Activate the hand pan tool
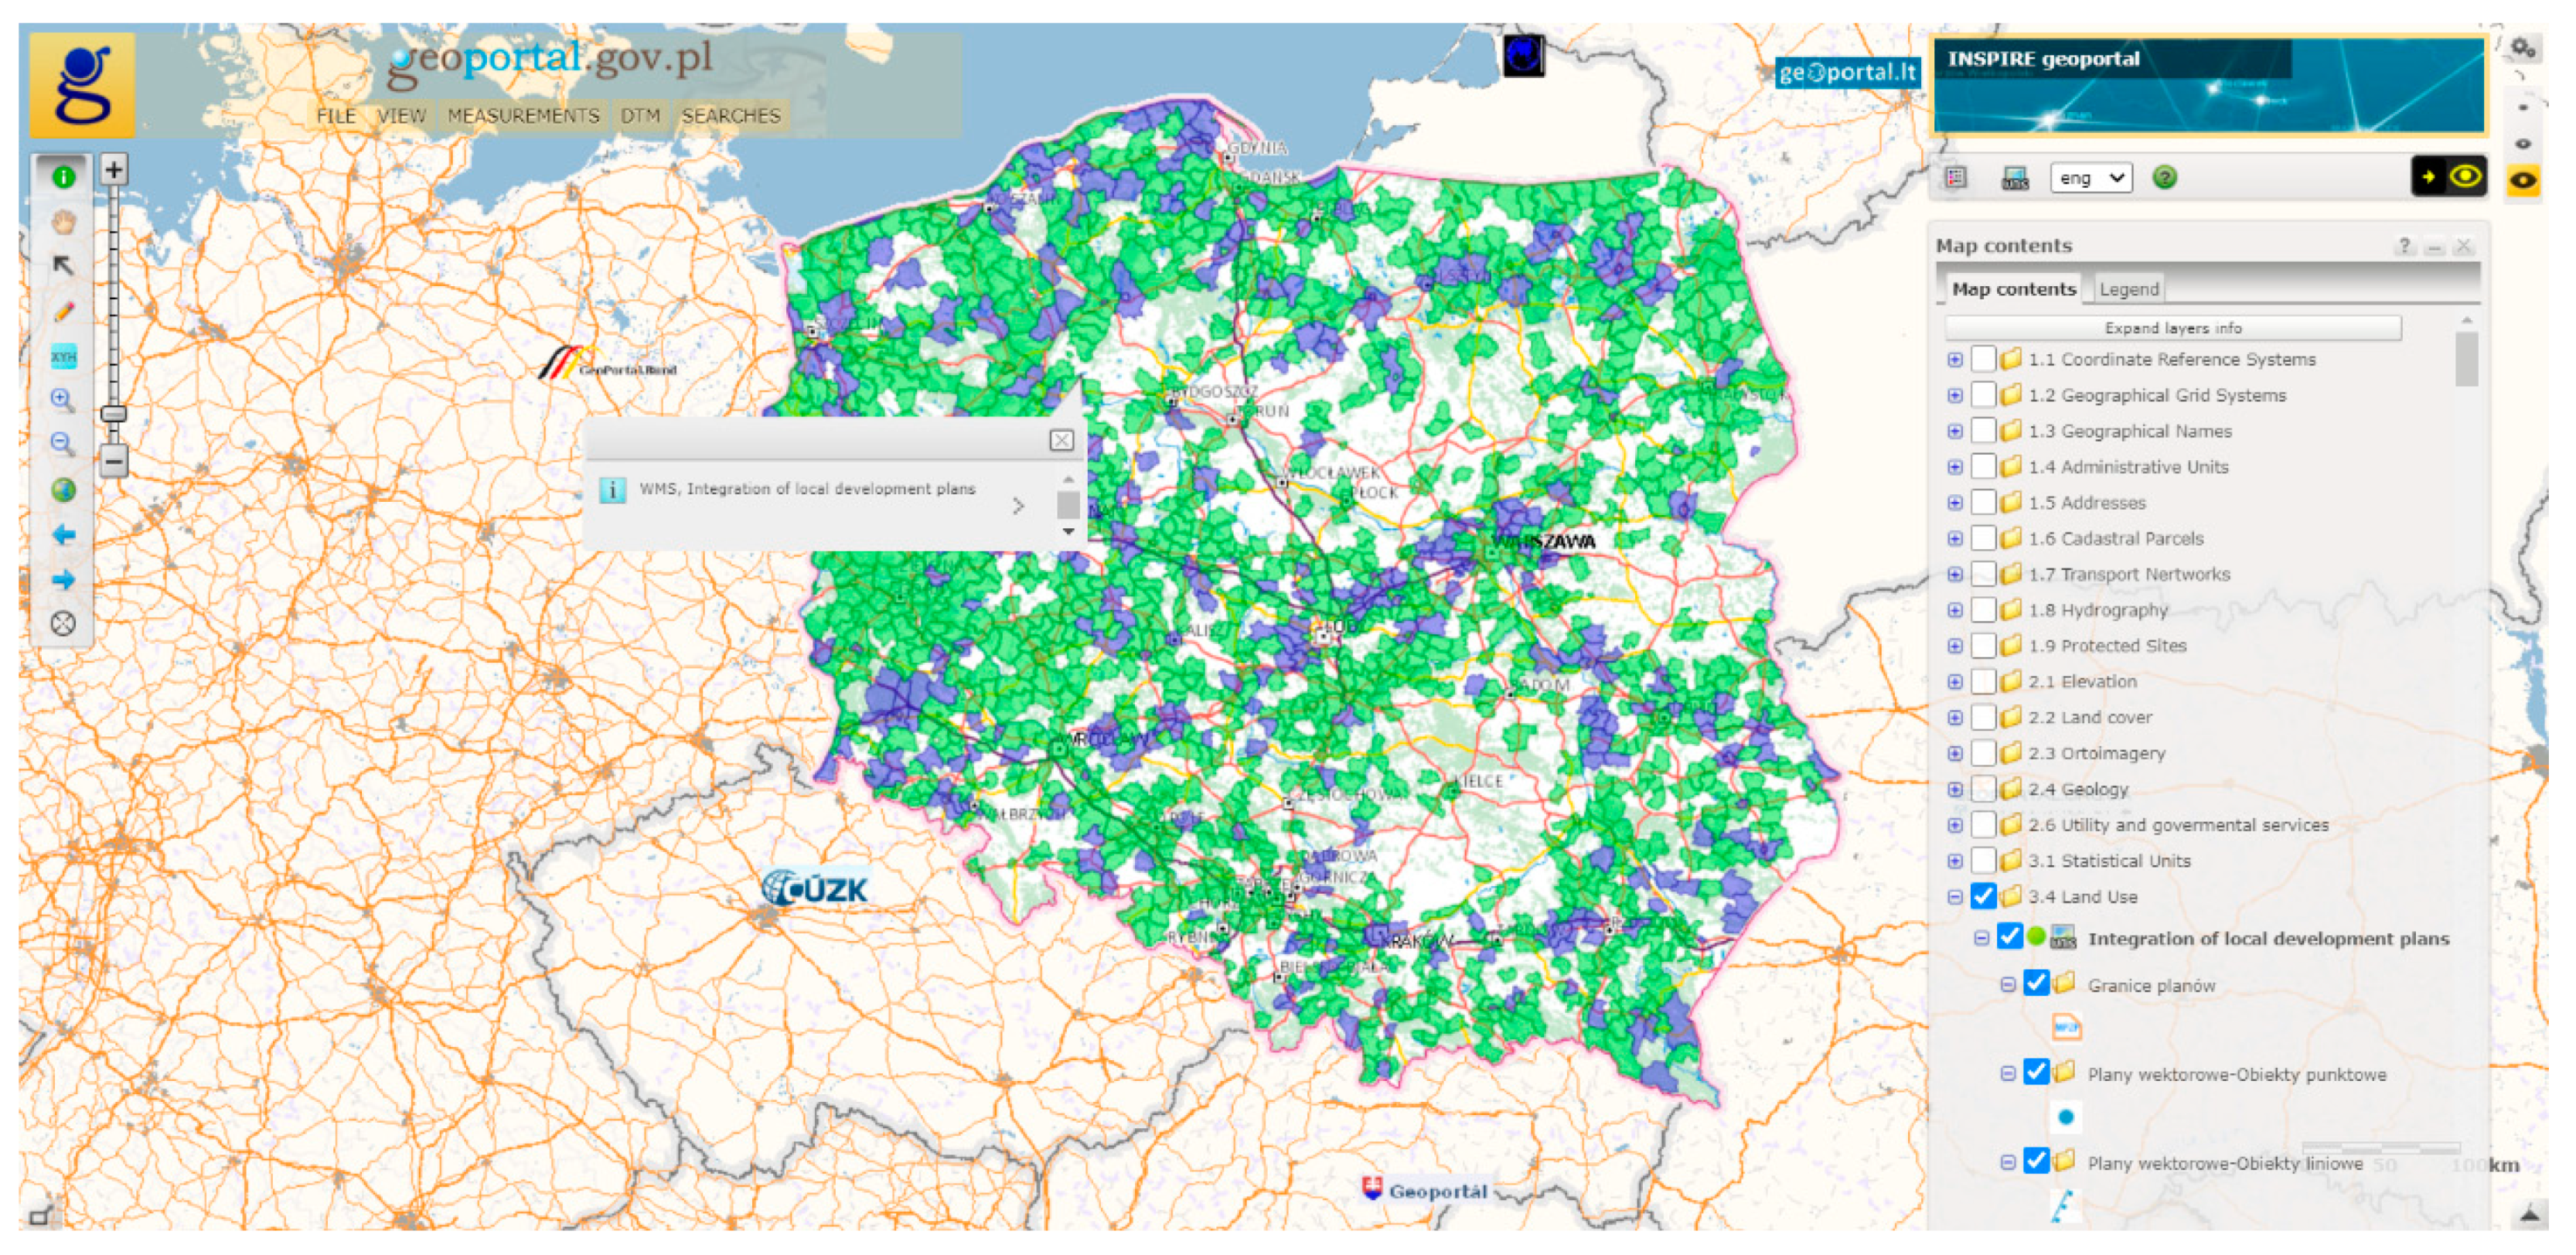 pos(63,221)
